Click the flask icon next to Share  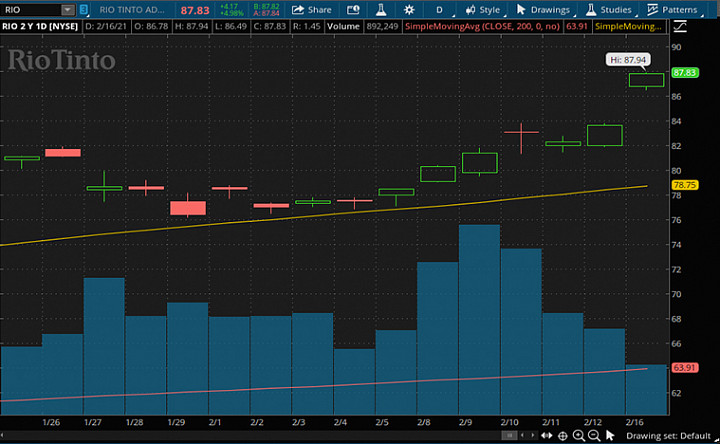tap(381, 10)
